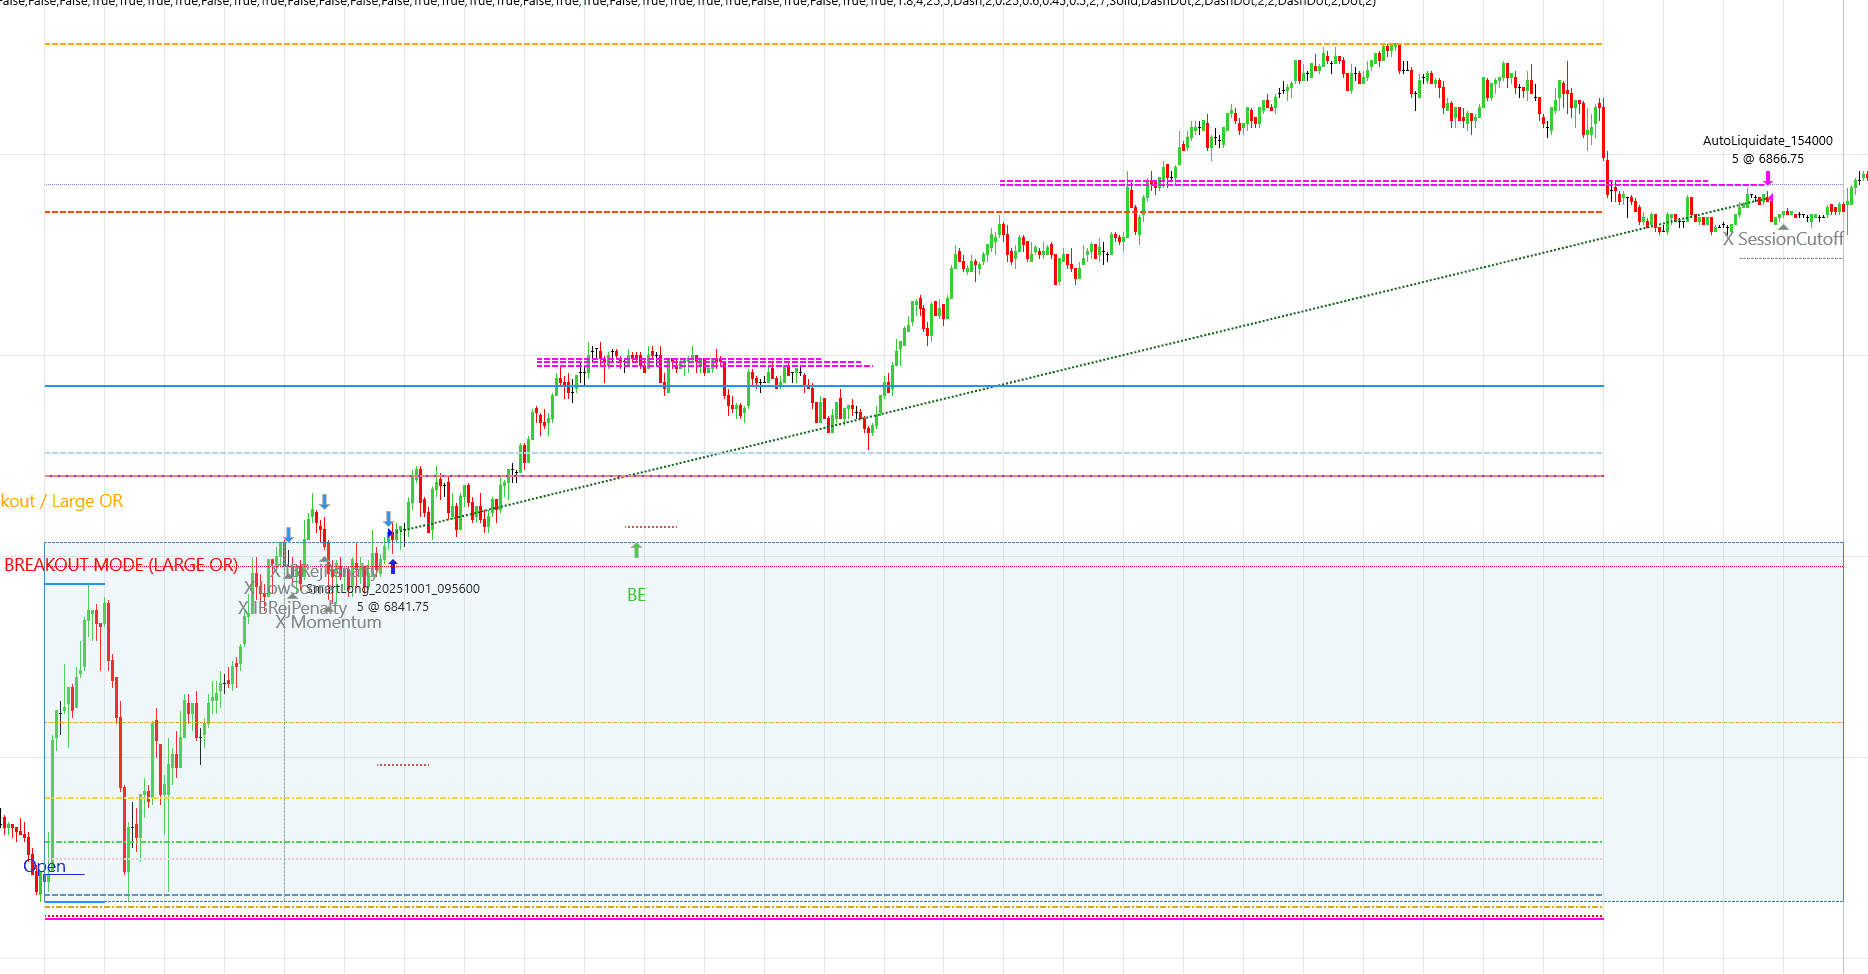Click the orange Large OR label on the left
The height and width of the screenshot is (974, 1868).
62,501
